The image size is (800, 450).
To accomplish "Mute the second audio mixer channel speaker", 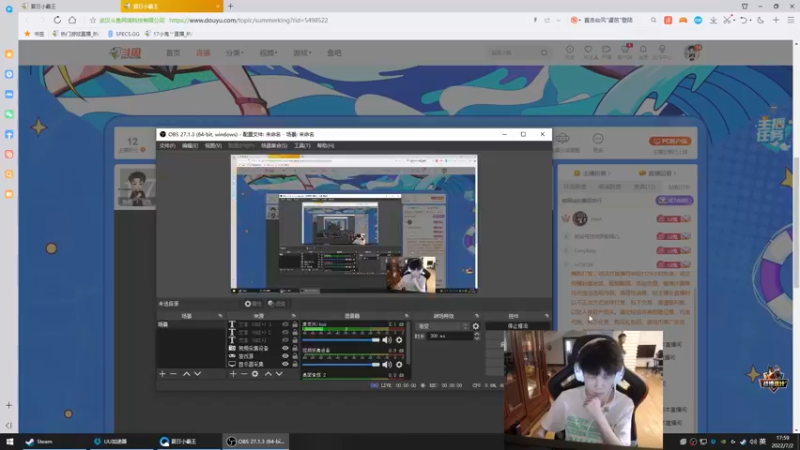I will (x=387, y=364).
